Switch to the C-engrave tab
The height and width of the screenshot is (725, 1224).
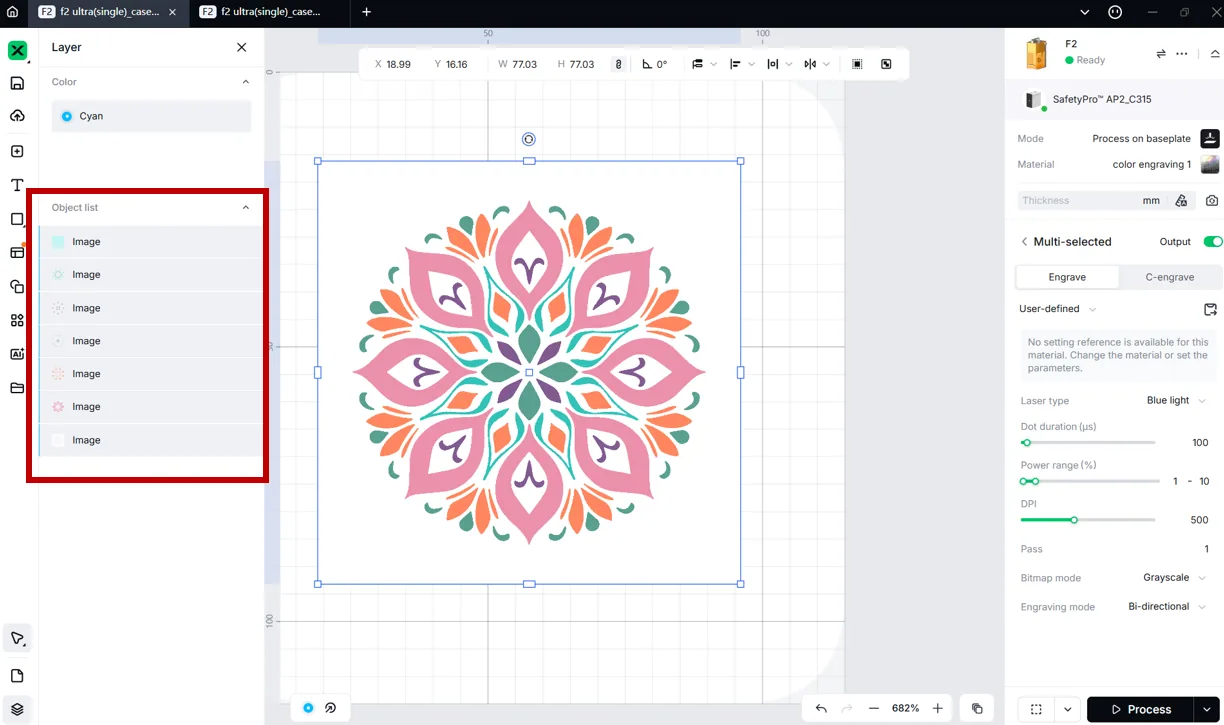coord(1169,277)
